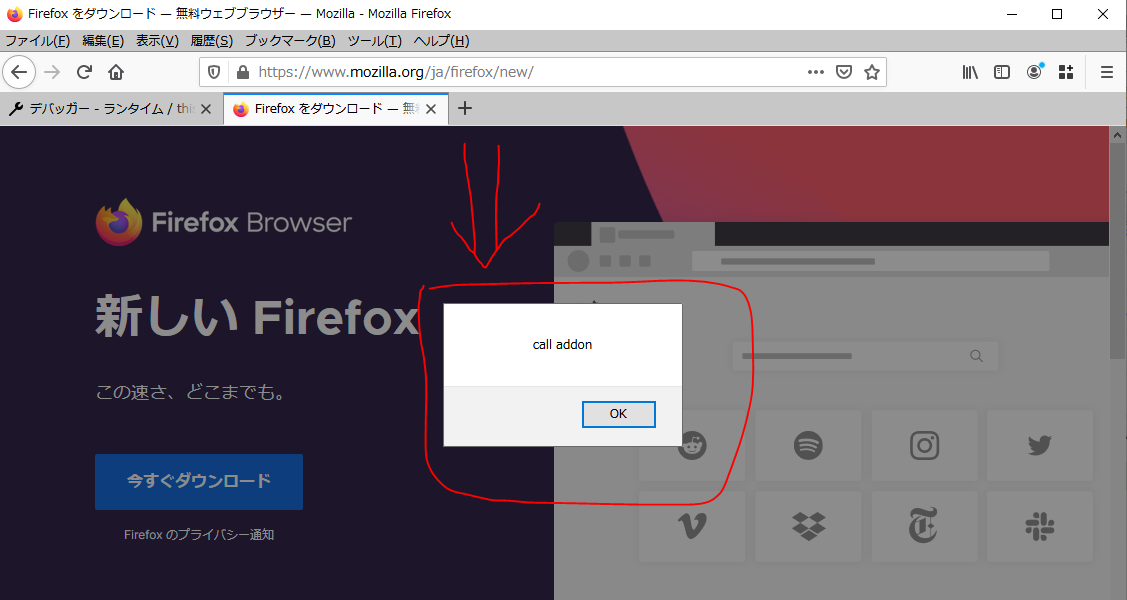Click the Twitter tile icon
The image size is (1127, 600).
tap(1039, 446)
